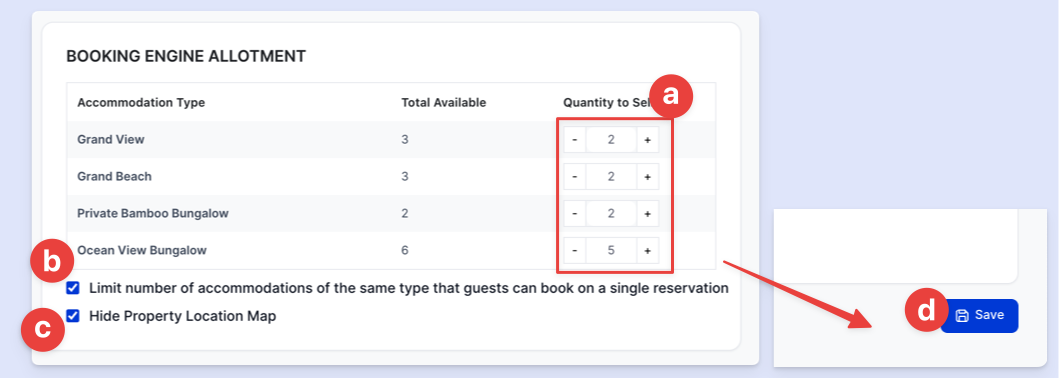
Task: Click the floppy disk icon in Save
Action: coord(963,315)
